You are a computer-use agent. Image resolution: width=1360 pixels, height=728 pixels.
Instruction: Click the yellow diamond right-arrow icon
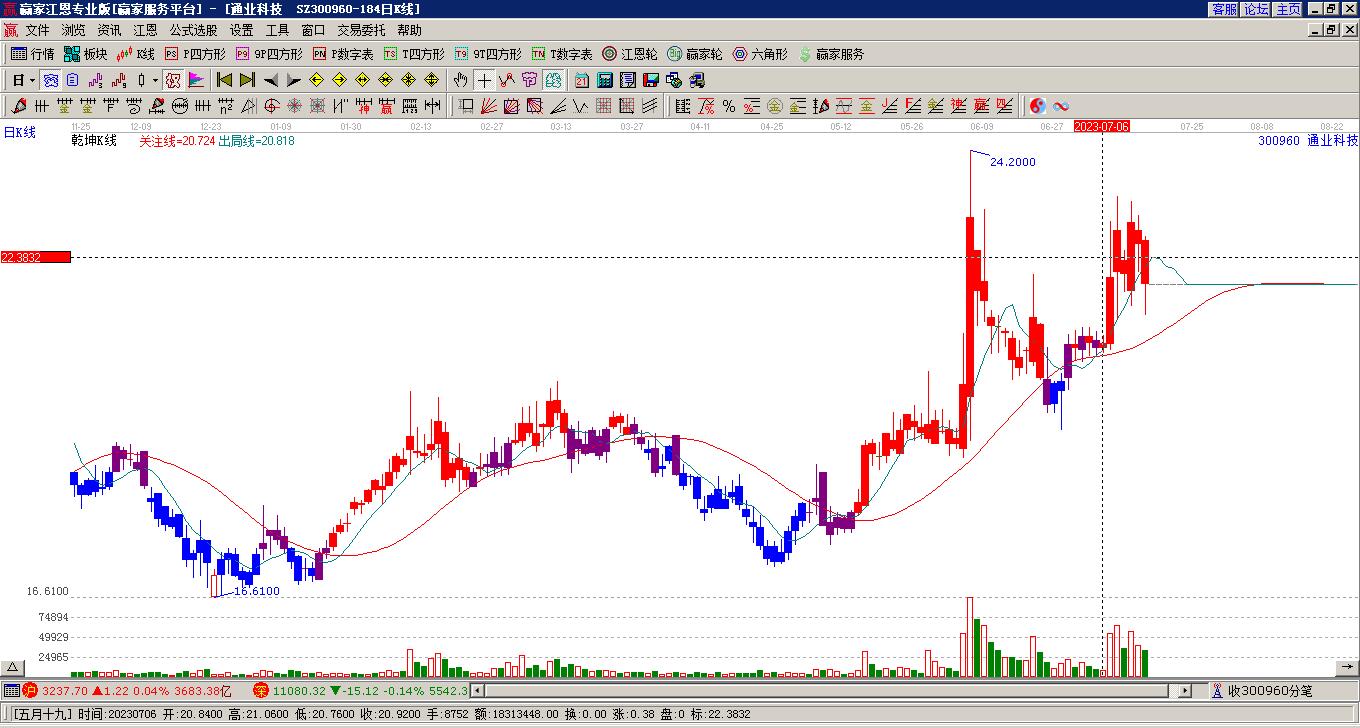pyautogui.click(x=339, y=80)
